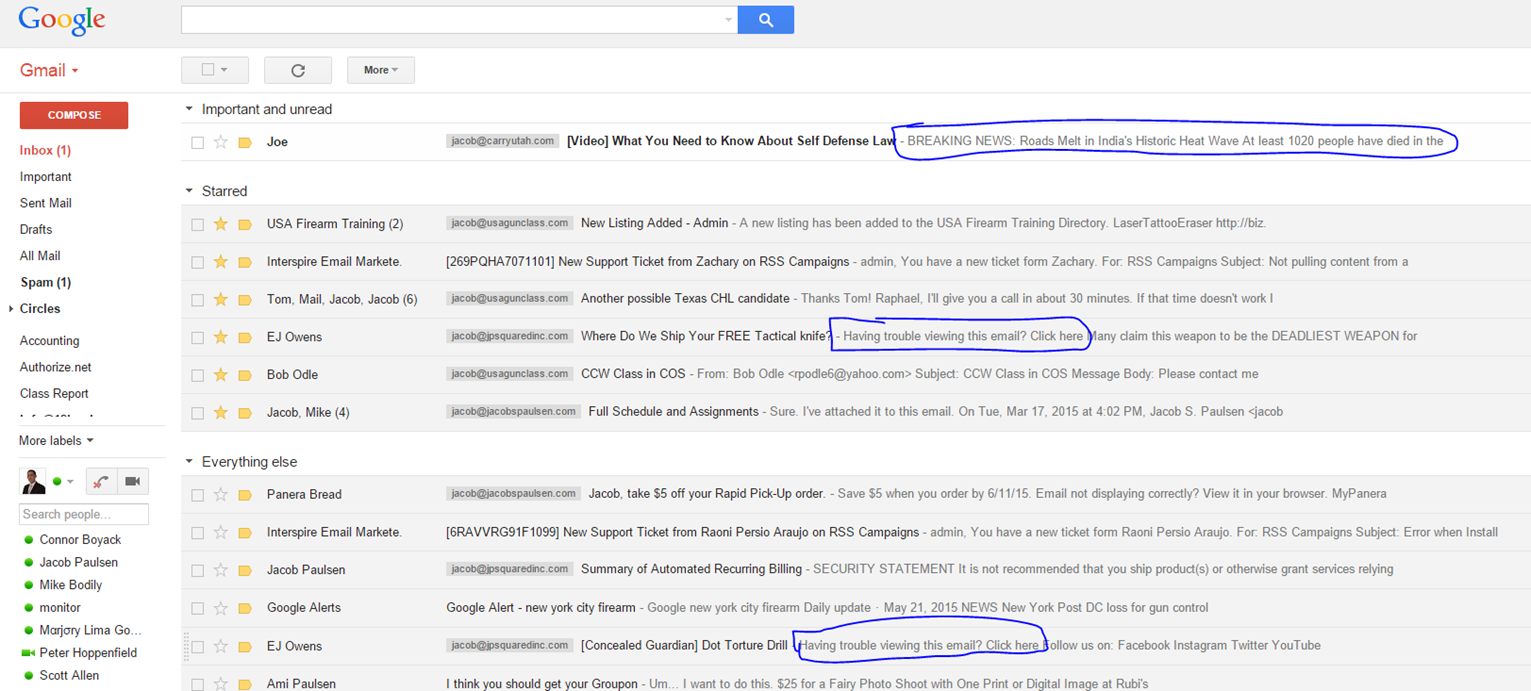Expand More labels list
This screenshot has height=691, width=1531.
tap(56, 441)
